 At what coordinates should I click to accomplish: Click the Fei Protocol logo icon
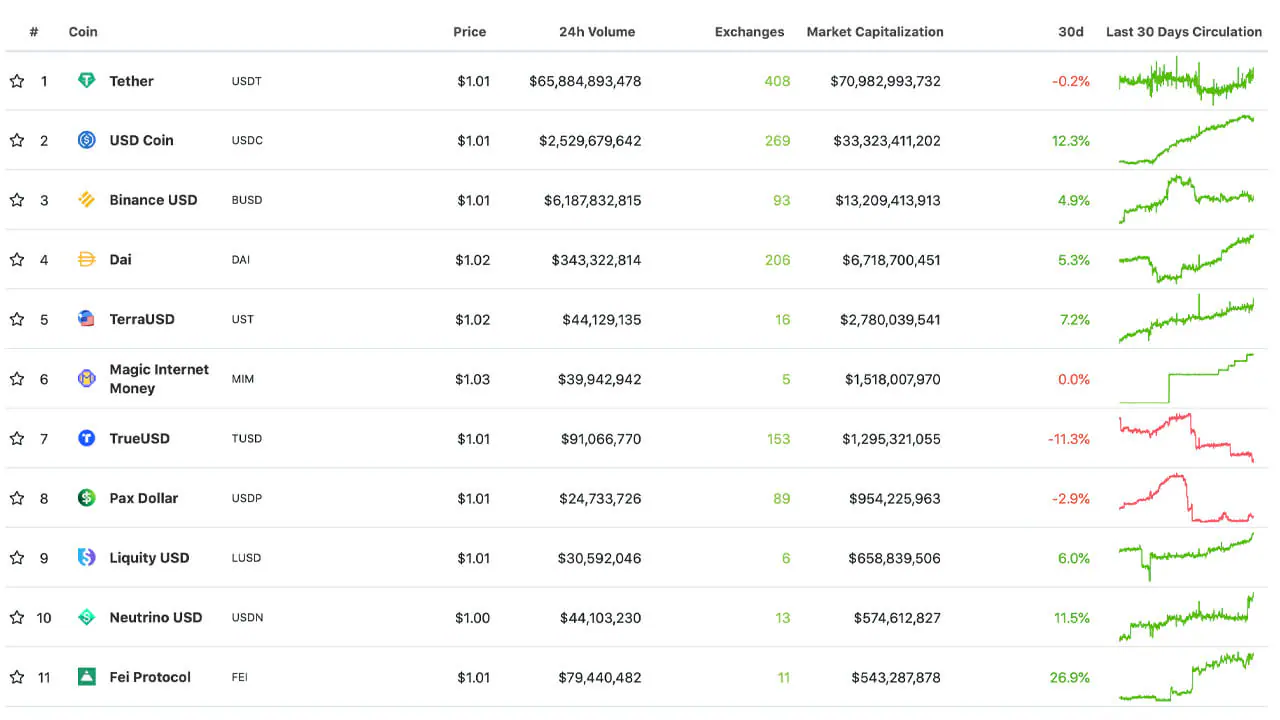click(87, 677)
